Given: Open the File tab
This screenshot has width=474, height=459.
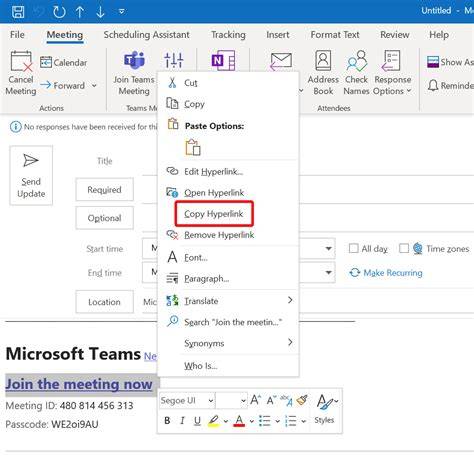Looking at the screenshot, I should [17, 35].
